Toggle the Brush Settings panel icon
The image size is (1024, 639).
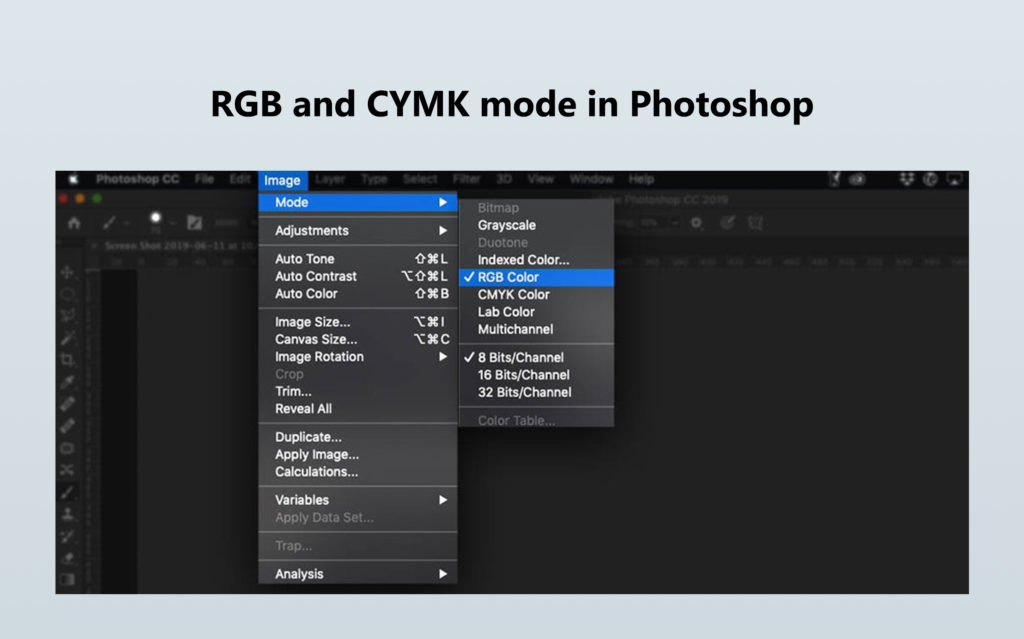click(194, 223)
